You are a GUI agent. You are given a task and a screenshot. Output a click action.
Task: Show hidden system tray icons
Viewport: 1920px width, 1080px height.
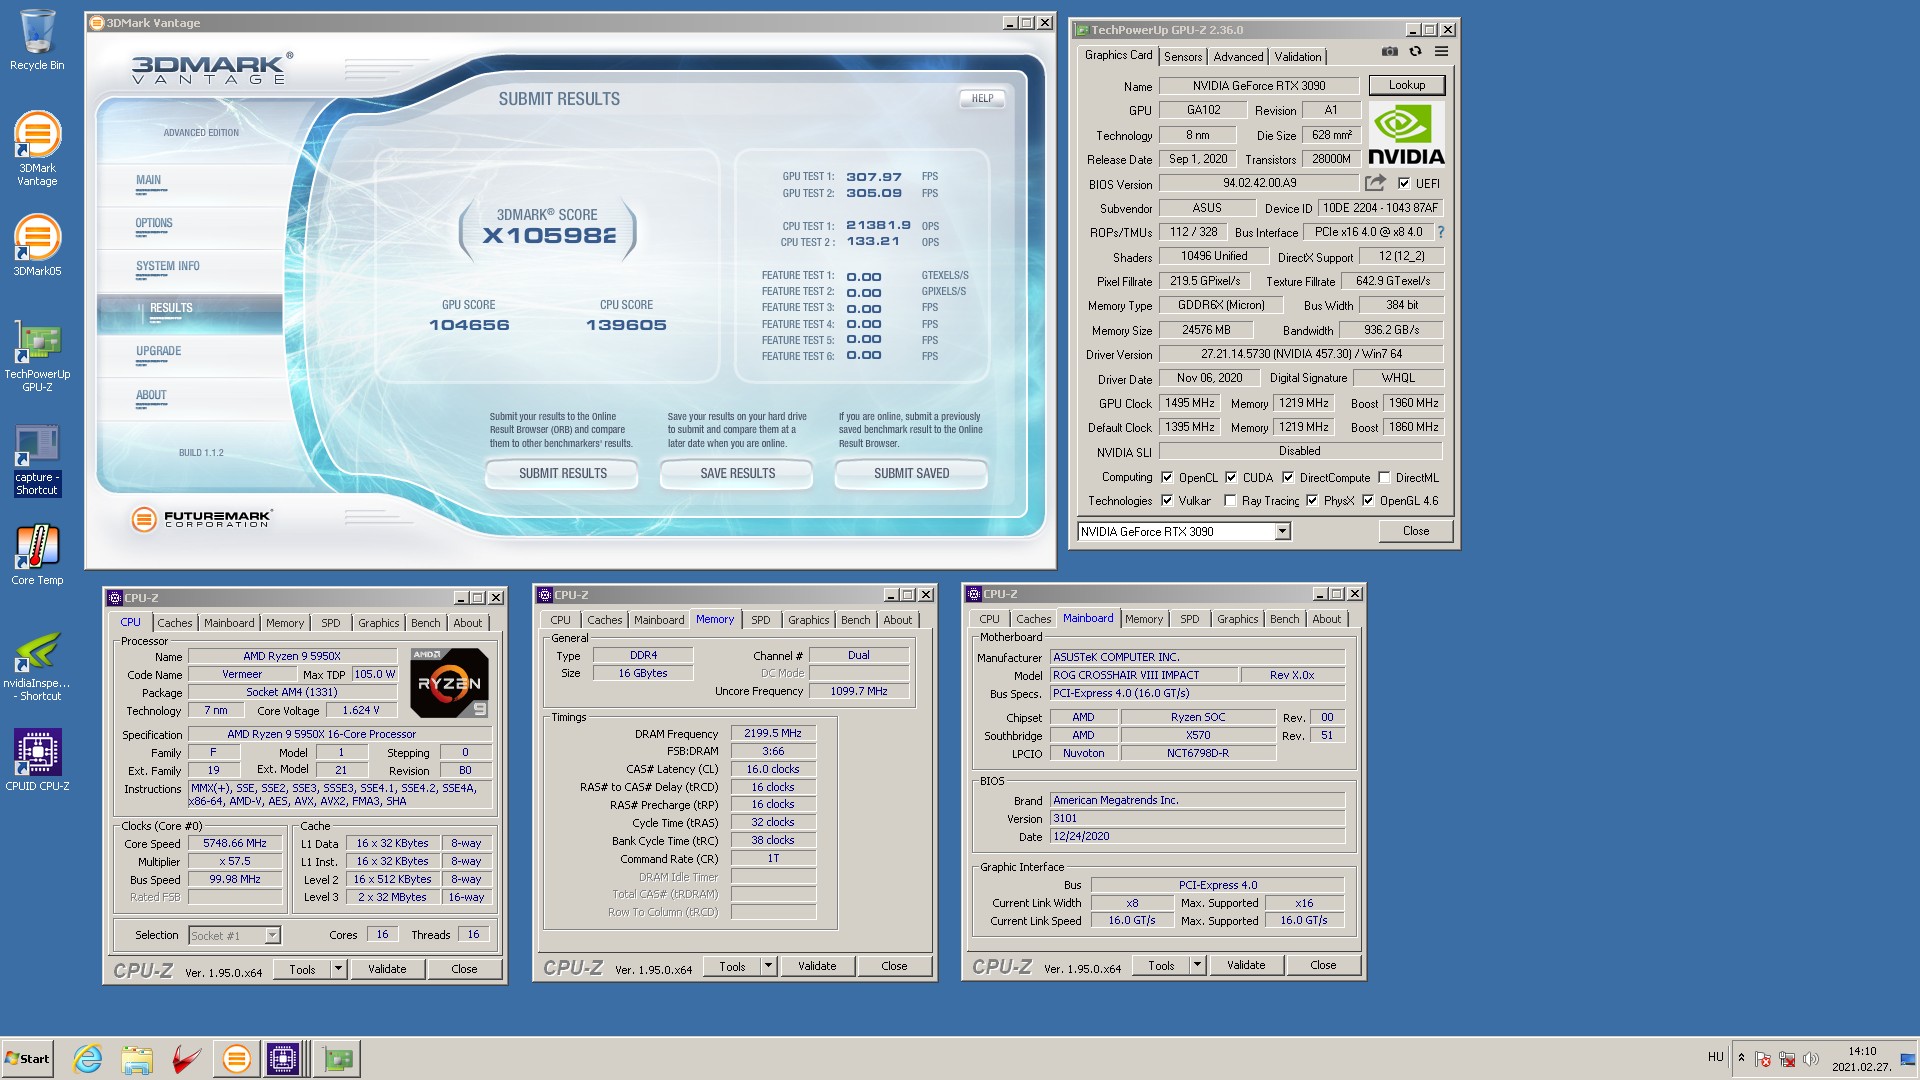pos(1741,1058)
